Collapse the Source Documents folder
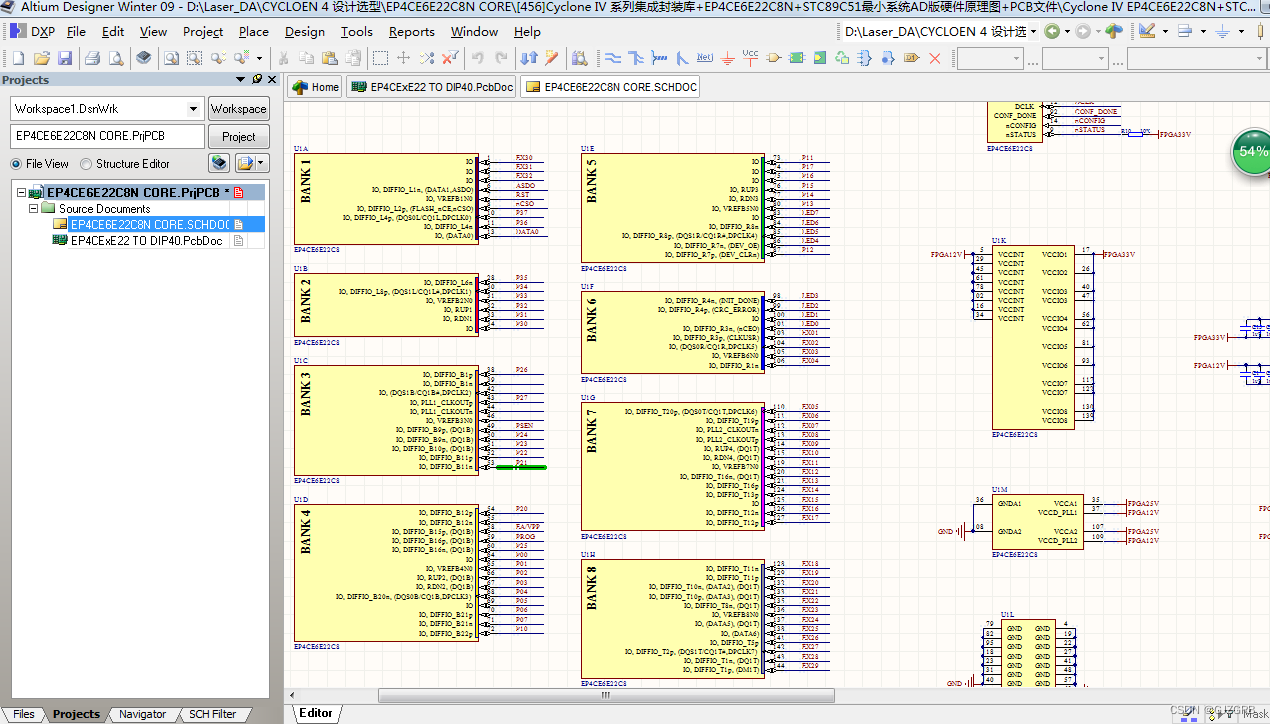Image resolution: width=1270 pixels, height=724 pixels. (34, 209)
